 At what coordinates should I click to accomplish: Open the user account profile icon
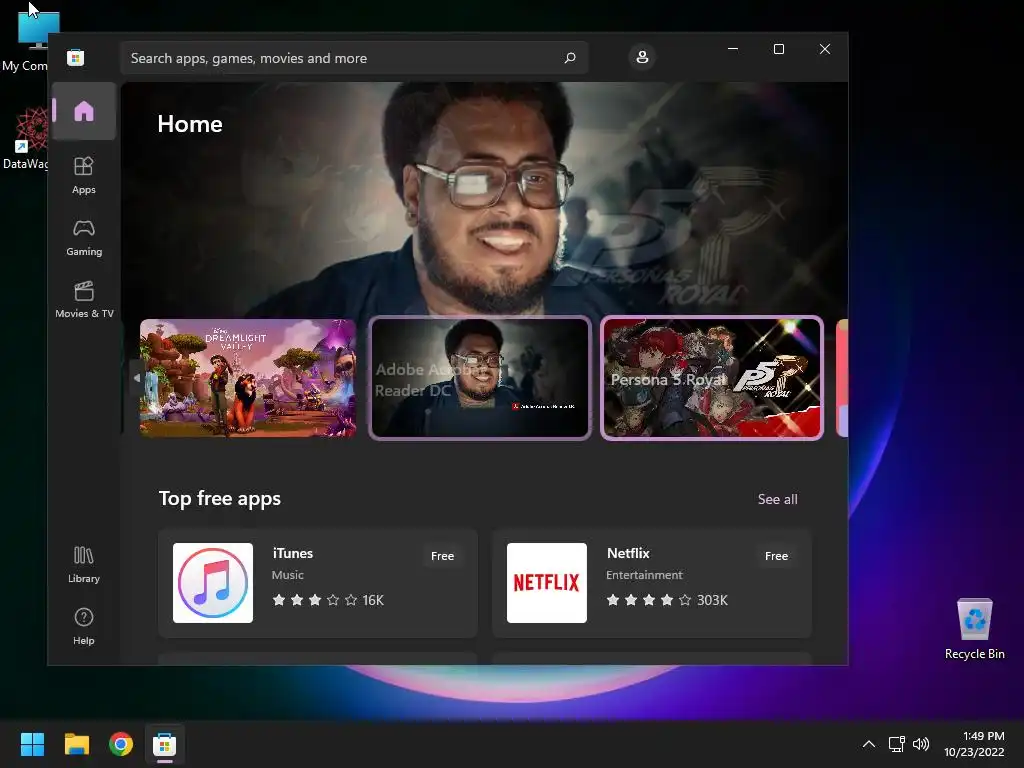(x=642, y=57)
